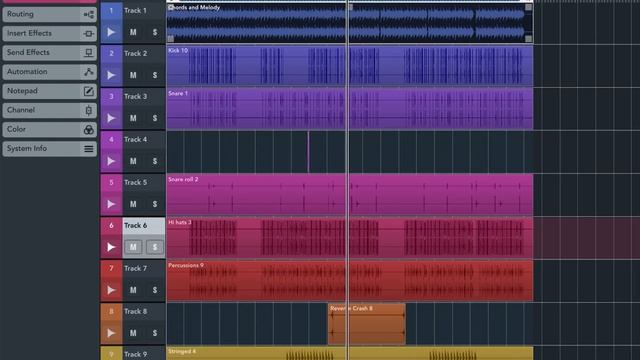Open Automation curve icon
The width and height of the screenshot is (640, 360).
point(89,72)
